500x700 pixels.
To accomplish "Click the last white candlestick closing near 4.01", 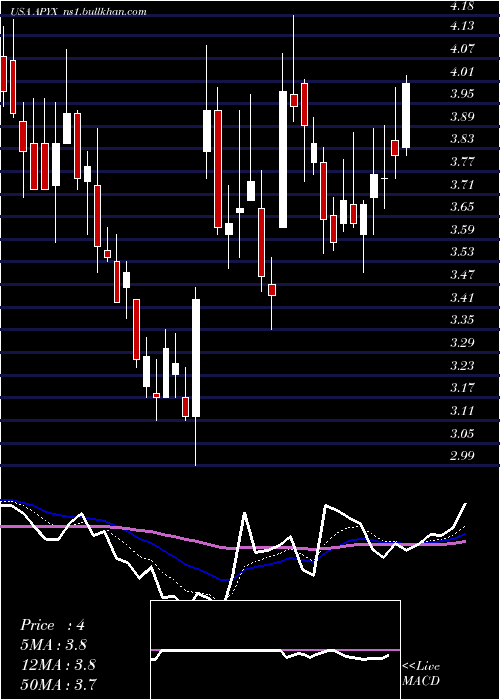I will (x=406, y=115).
